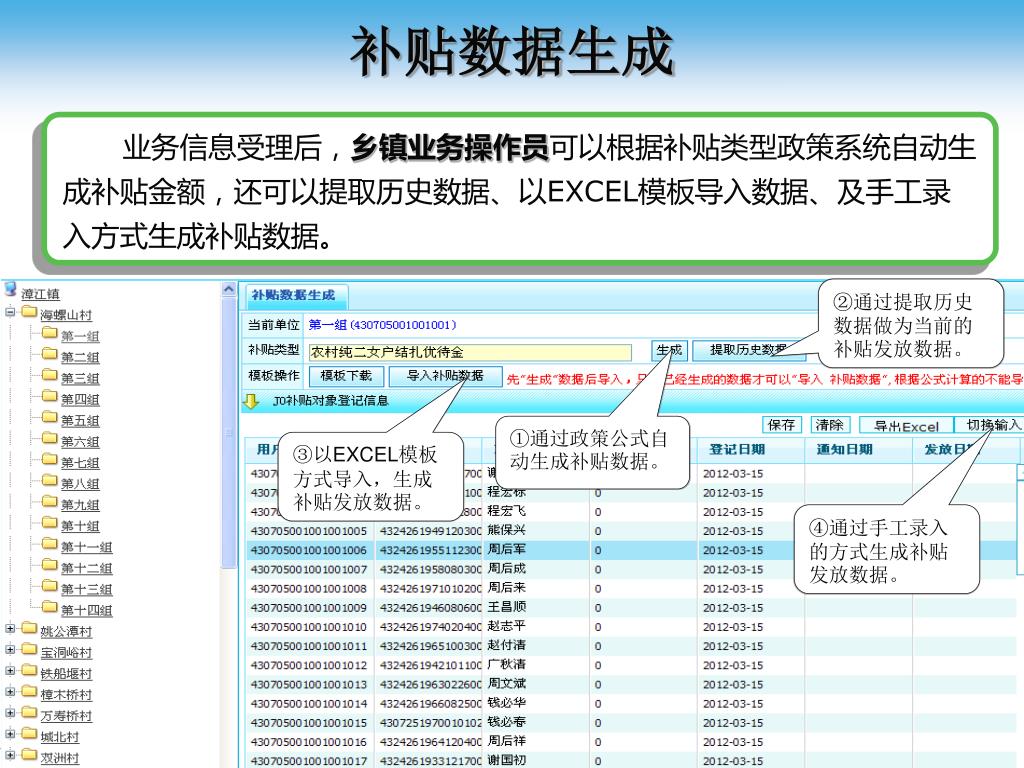Click the cell 熊保兴 in the table
This screenshot has height=768, width=1024.
tap(506, 530)
